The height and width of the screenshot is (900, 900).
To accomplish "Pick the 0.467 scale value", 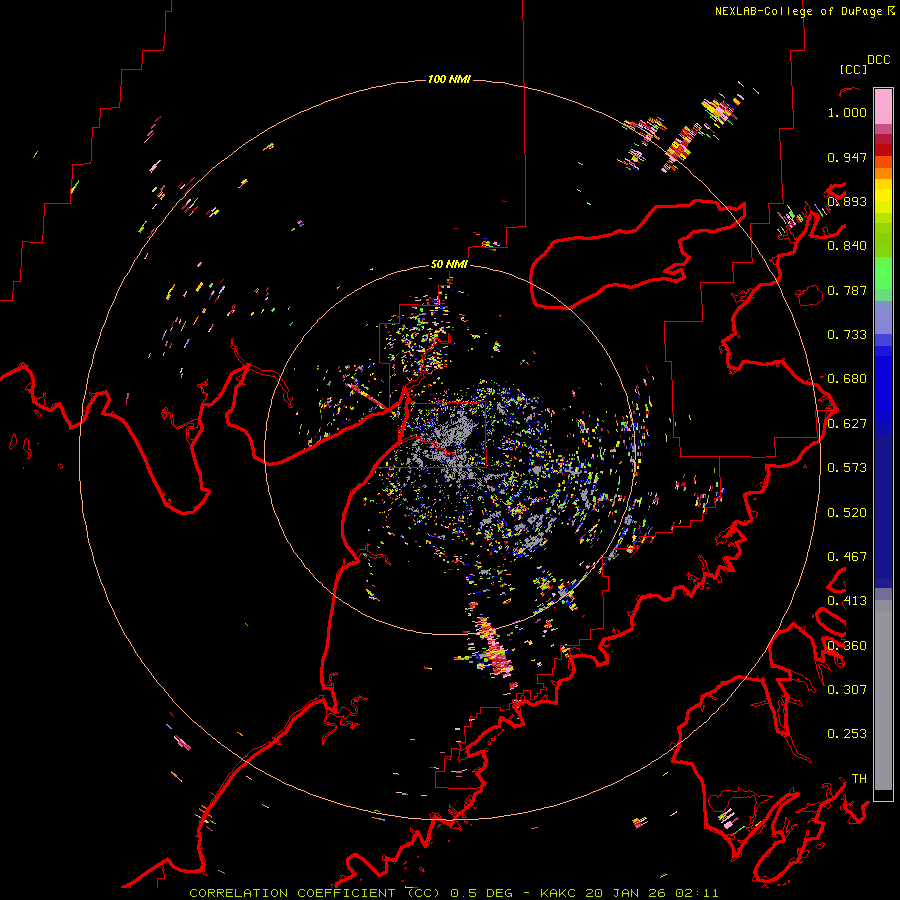I will click(847, 557).
